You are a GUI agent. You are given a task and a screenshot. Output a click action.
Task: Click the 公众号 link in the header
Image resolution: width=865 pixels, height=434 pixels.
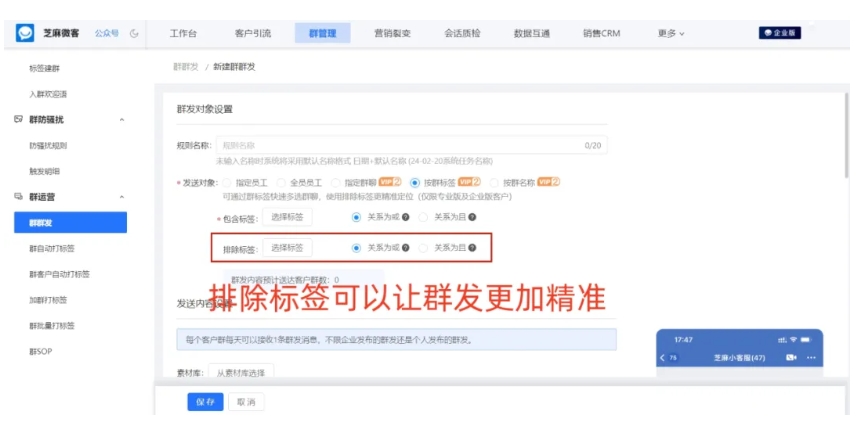106,33
